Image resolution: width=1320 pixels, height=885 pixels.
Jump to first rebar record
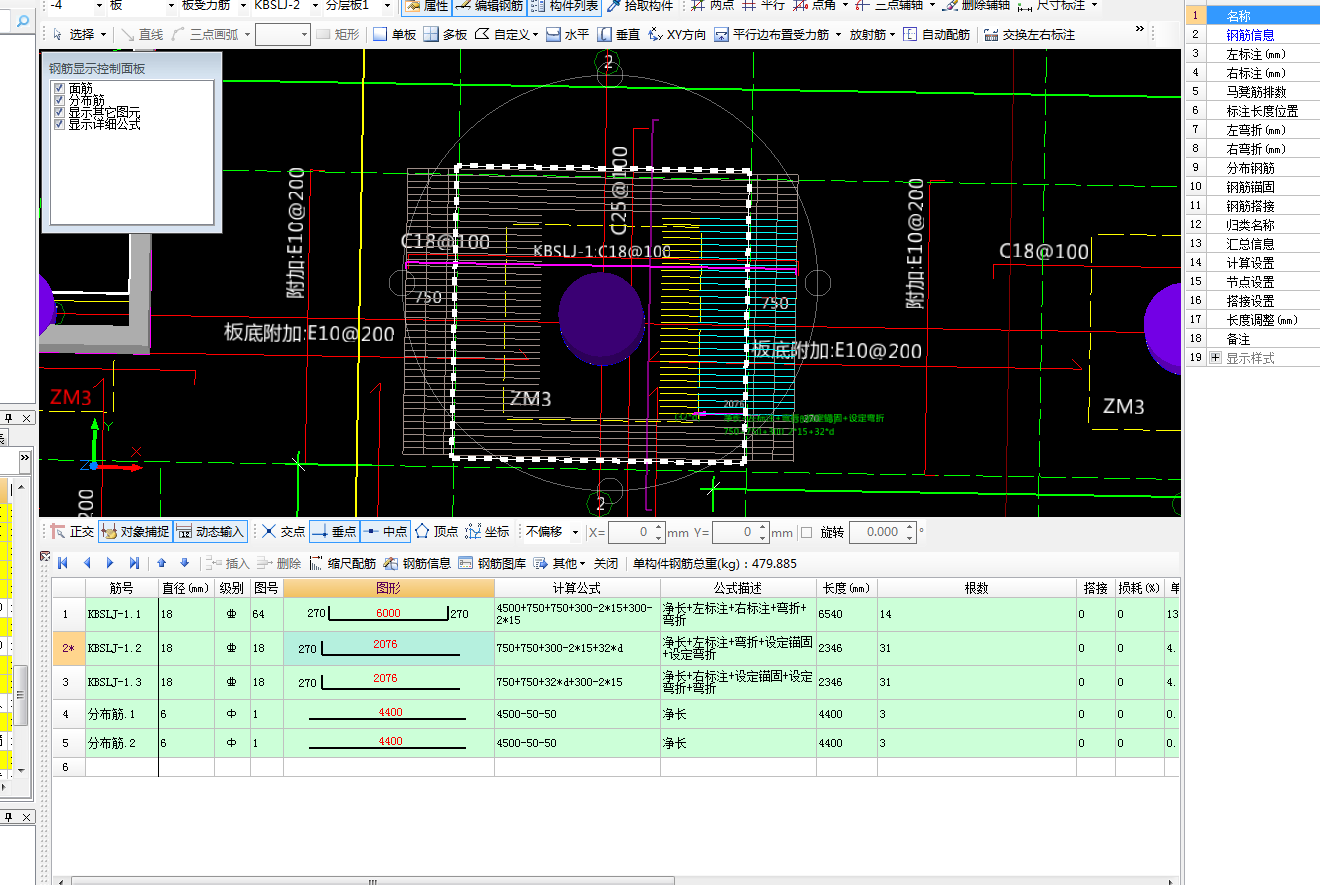[63, 563]
